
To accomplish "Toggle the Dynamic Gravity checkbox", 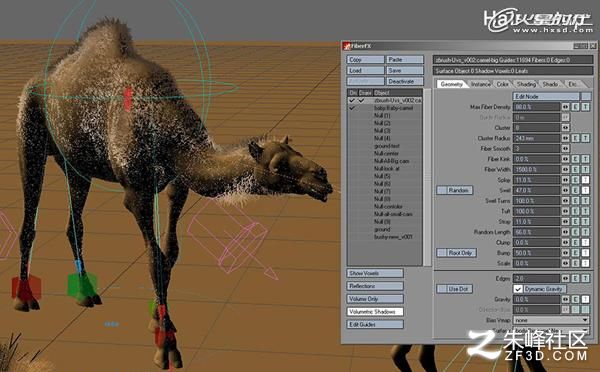I will point(518,289).
